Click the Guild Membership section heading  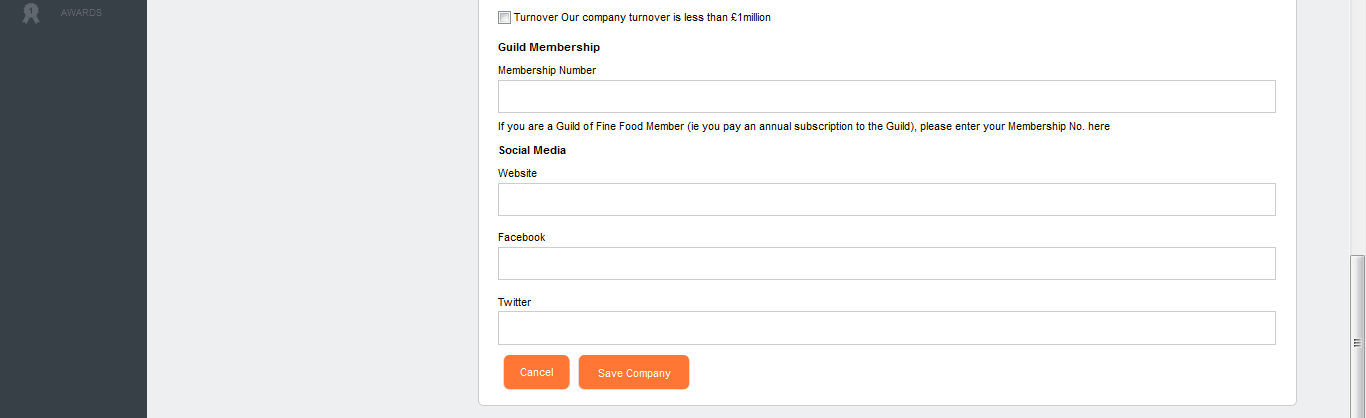(549, 47)
